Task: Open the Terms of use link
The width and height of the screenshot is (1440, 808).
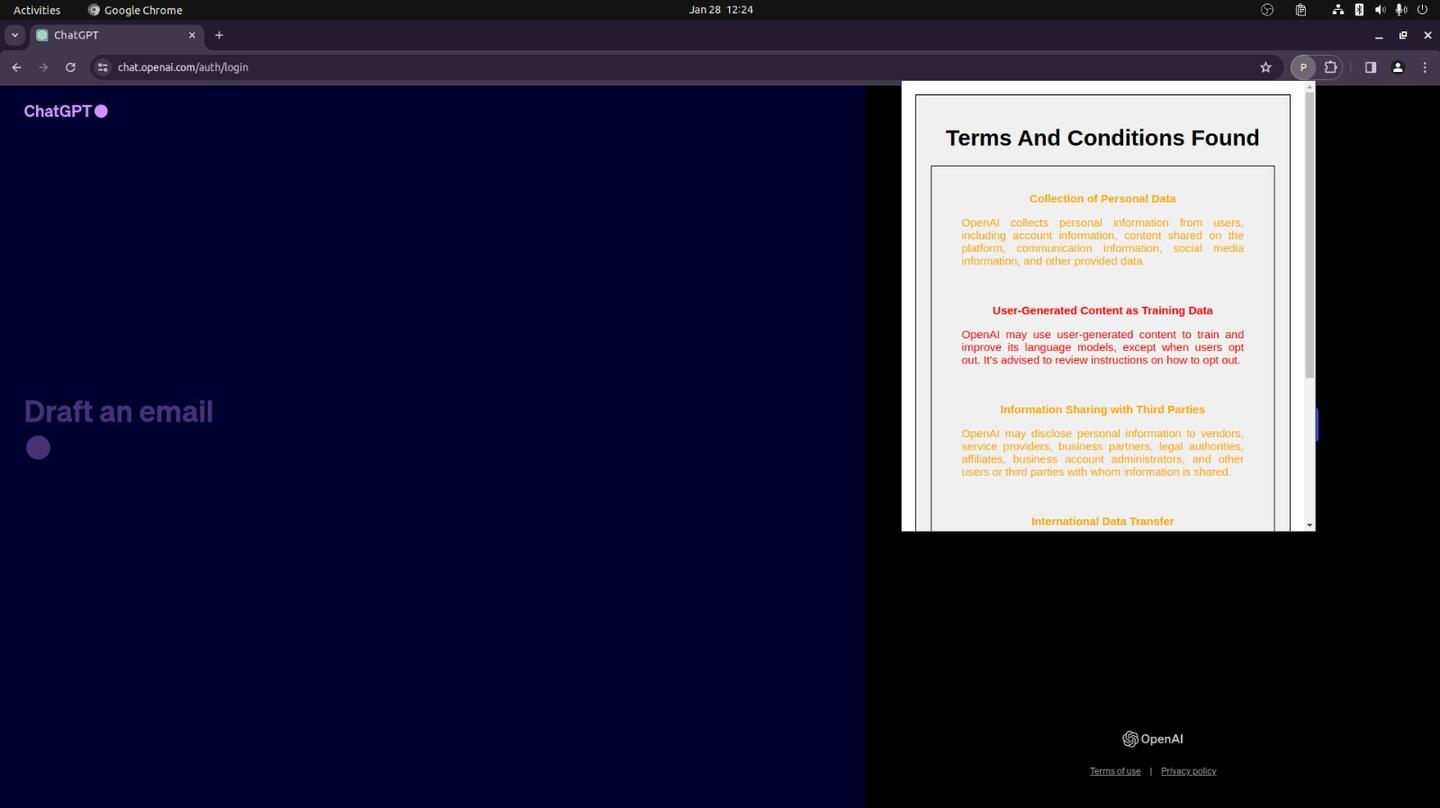Action: [1115, 771]
